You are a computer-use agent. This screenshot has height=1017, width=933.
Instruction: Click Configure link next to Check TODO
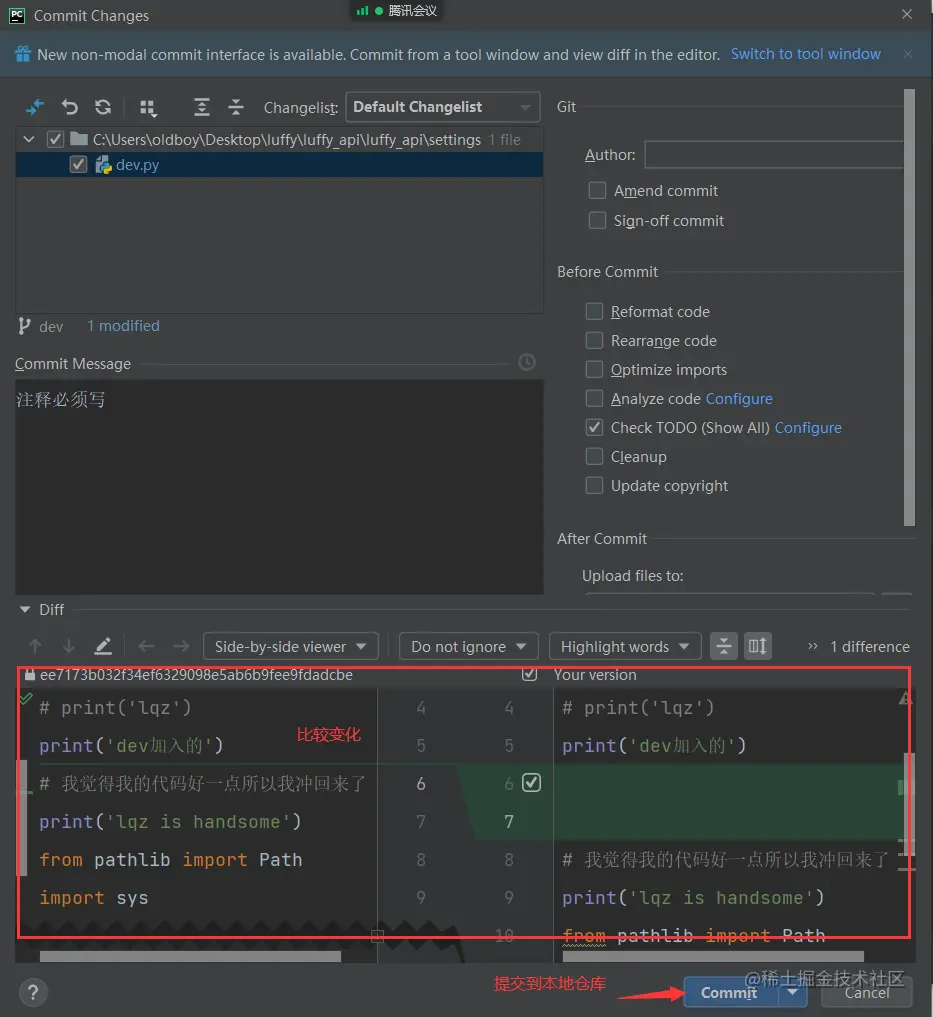808,427
